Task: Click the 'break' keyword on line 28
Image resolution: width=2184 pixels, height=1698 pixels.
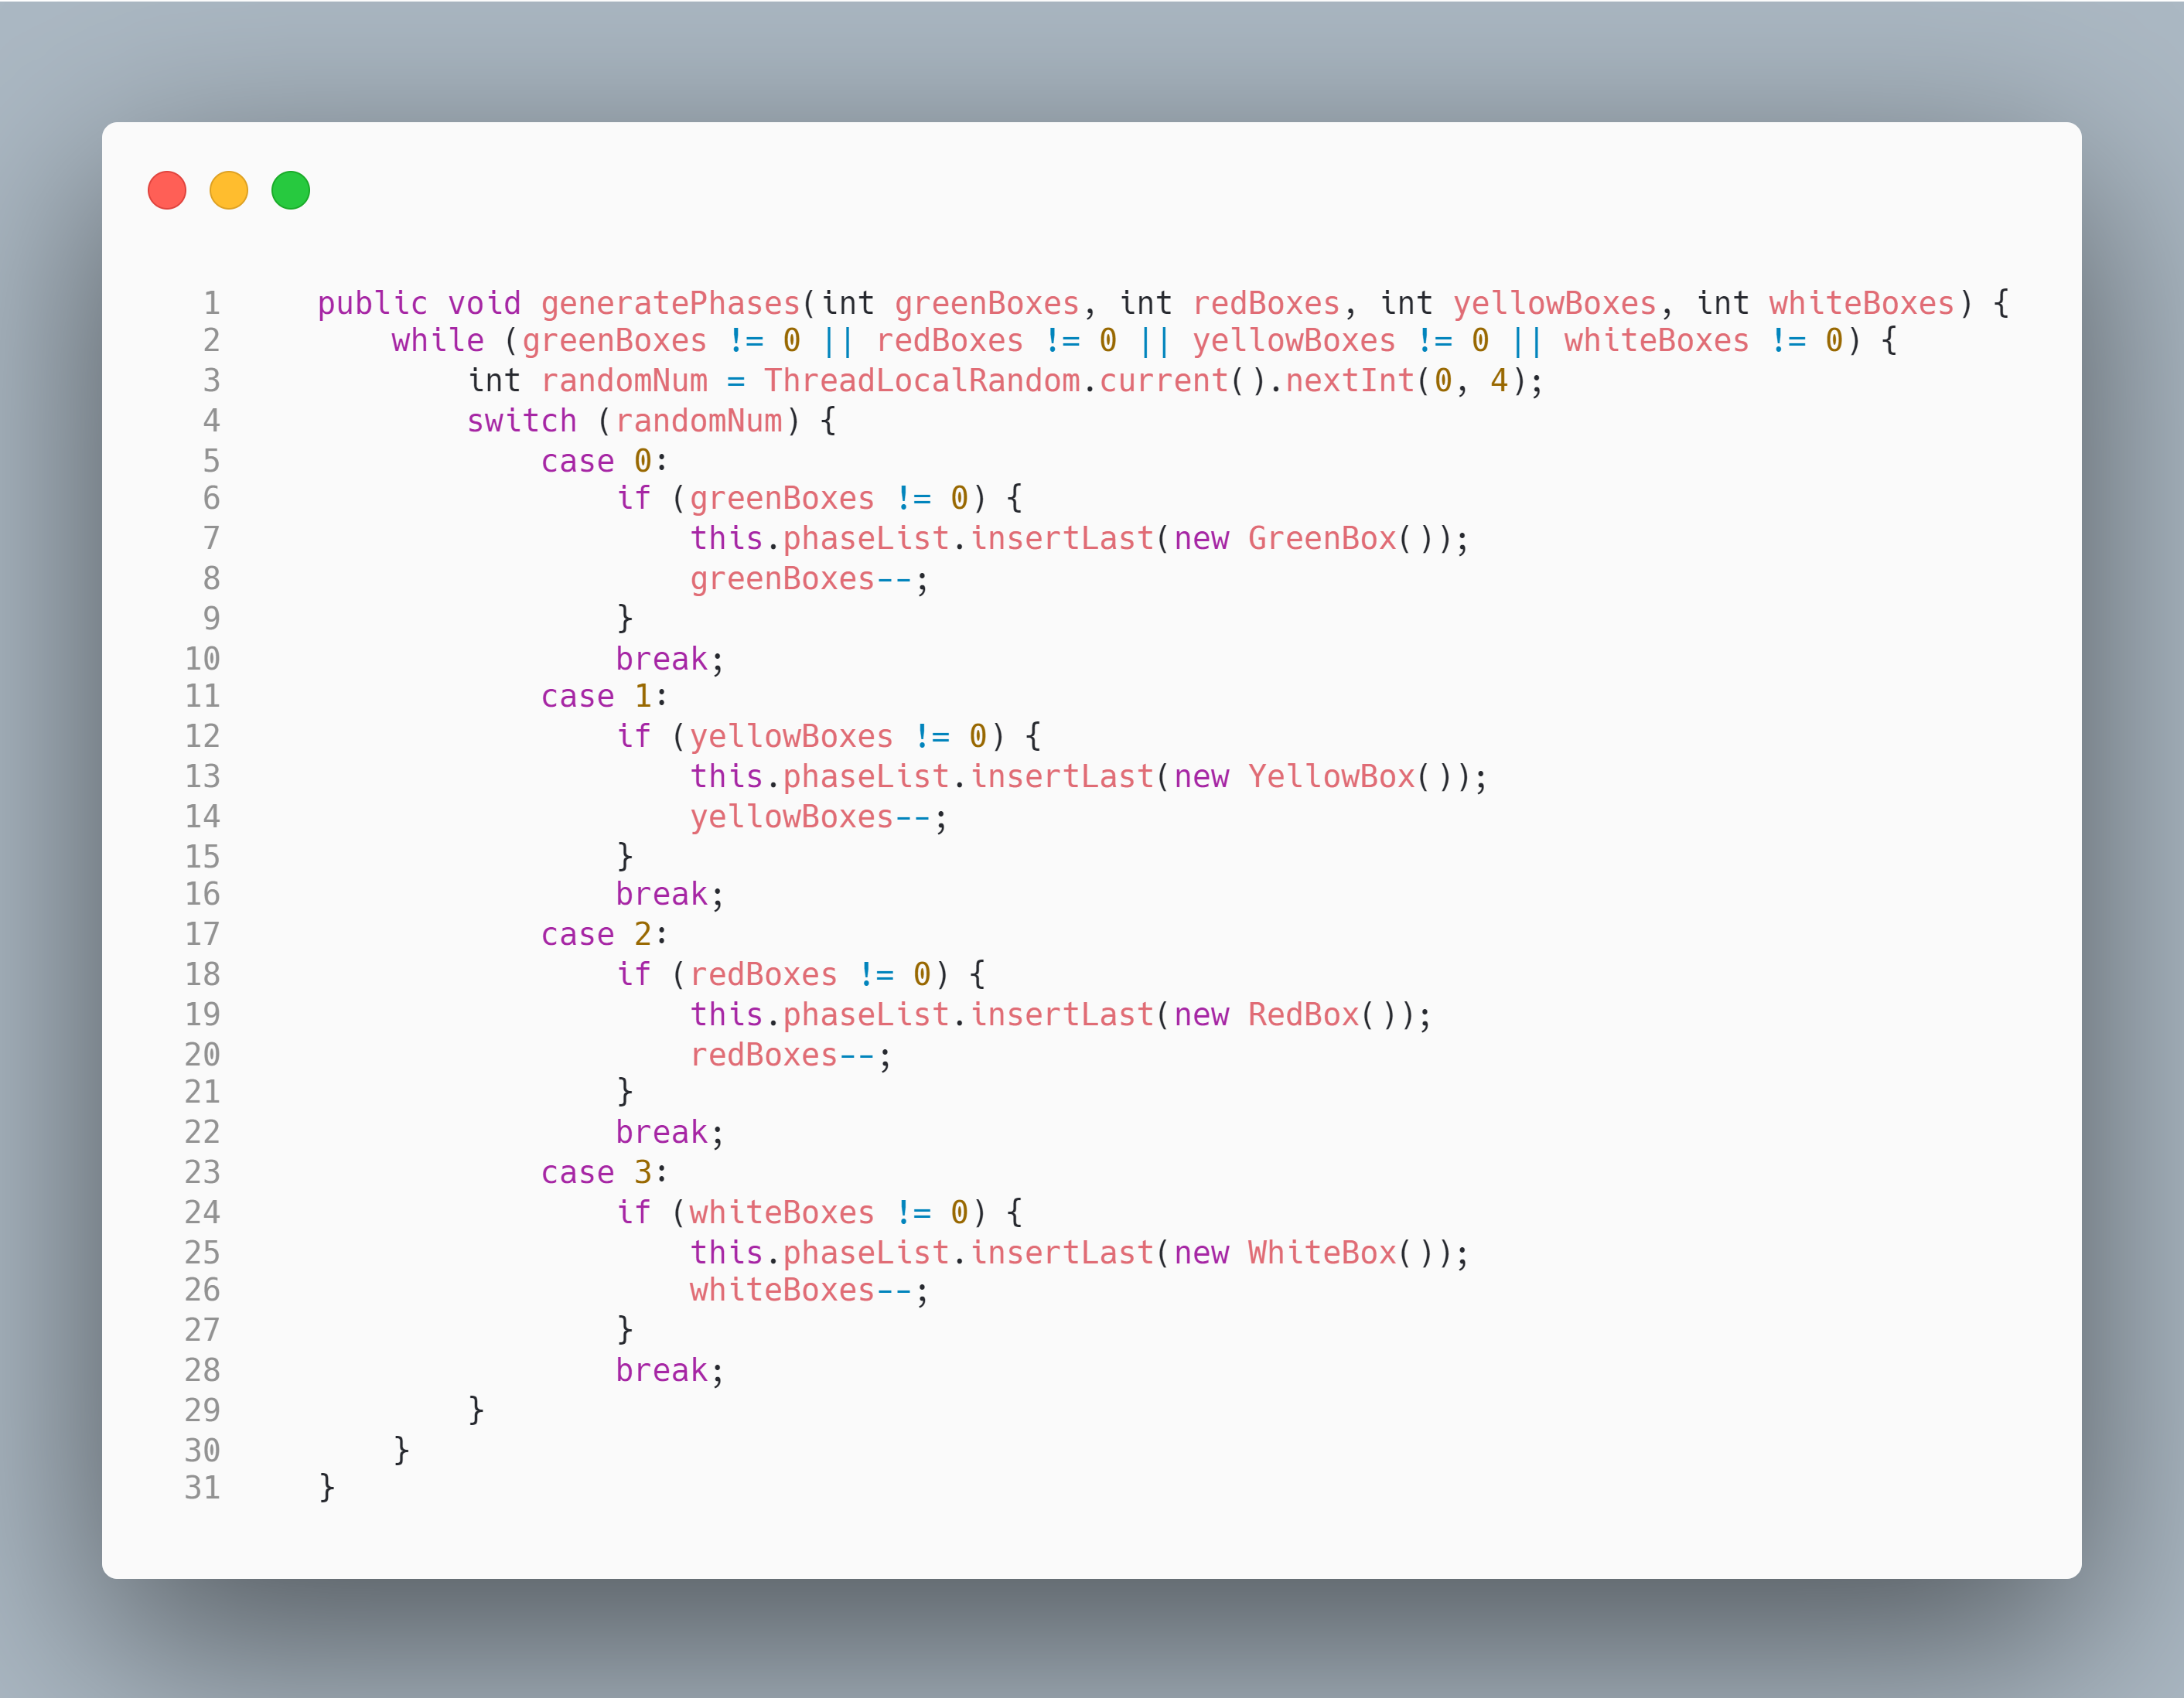Action: (x=661, y=1370)
